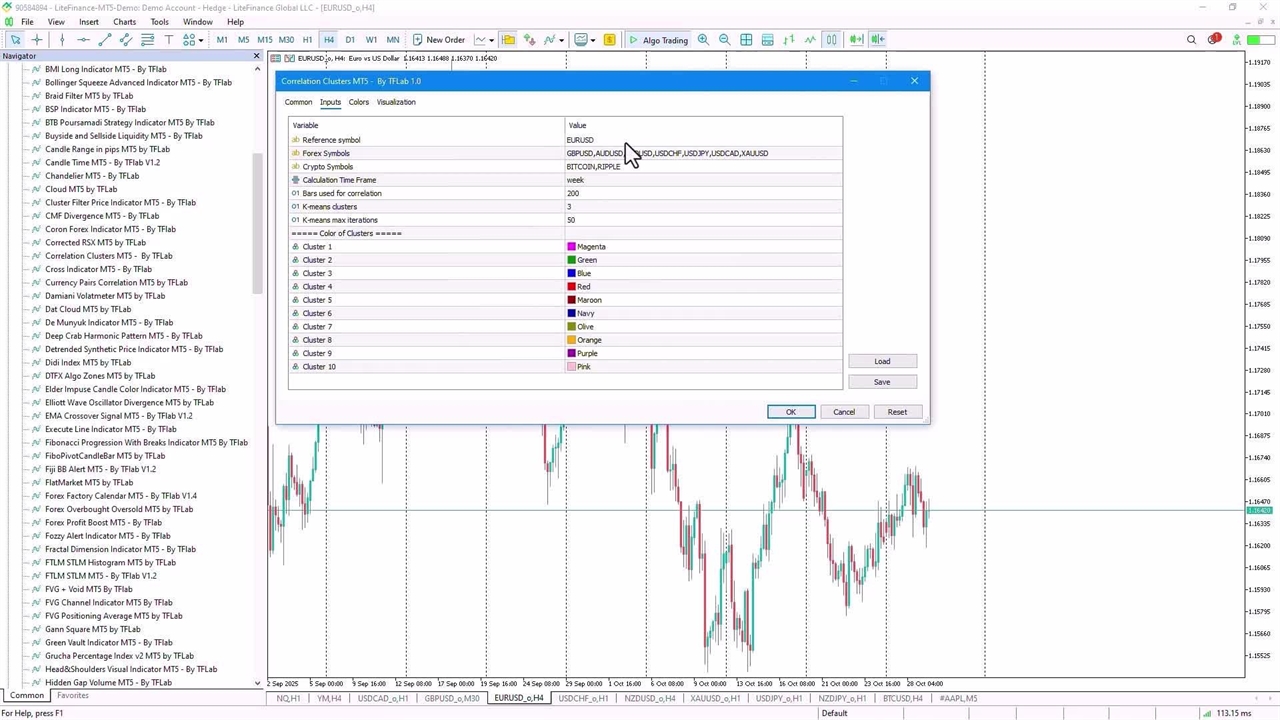Select the crosshair cursor tool
The width and height of the screenshot is (1280, 720).
point(37,40)
